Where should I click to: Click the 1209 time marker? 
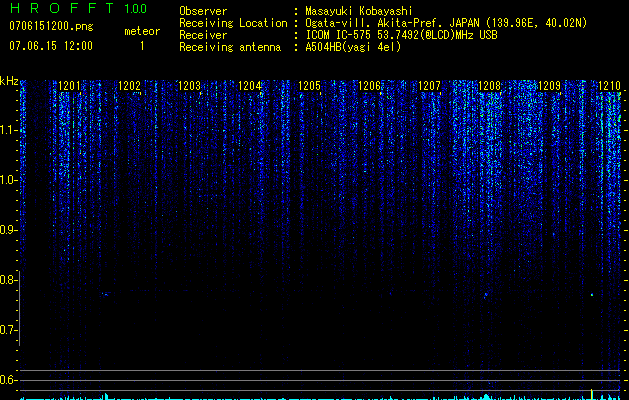coord(549,85)
